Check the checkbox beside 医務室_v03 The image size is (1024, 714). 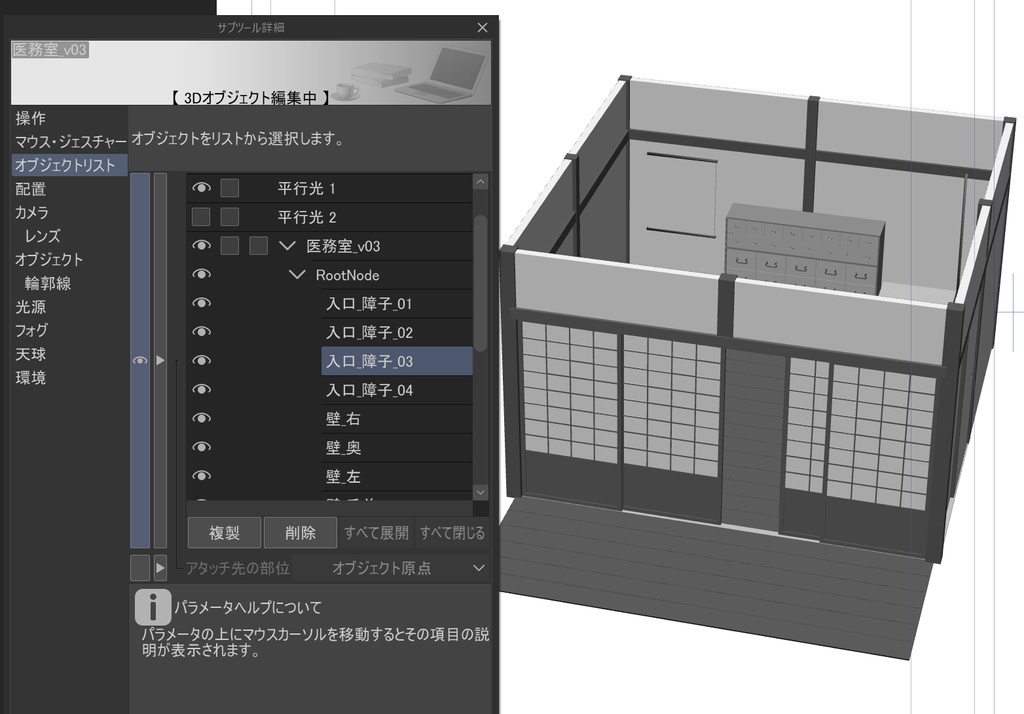click(228, 245)
